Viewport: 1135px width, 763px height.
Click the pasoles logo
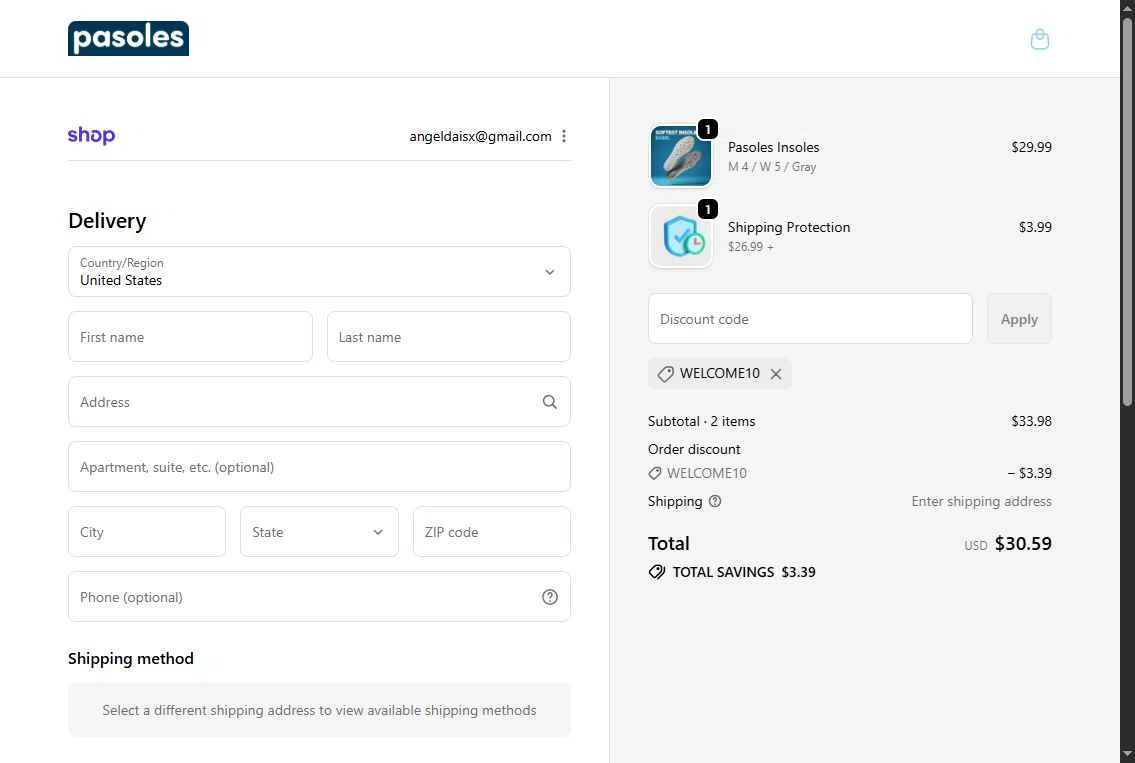tap(128, 38)
